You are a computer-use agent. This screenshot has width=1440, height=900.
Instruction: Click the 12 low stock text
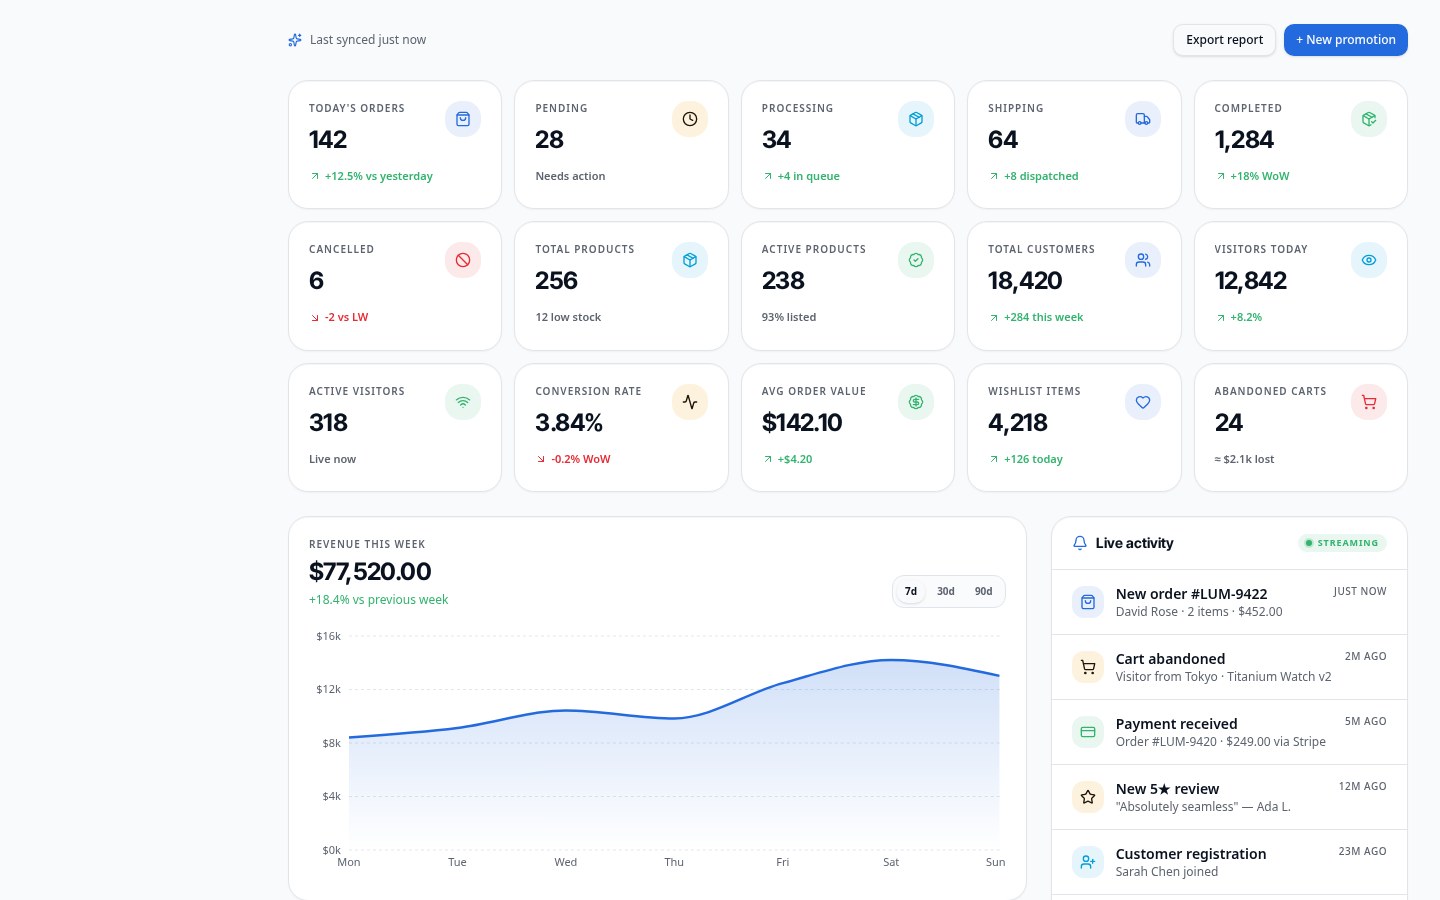568,317
